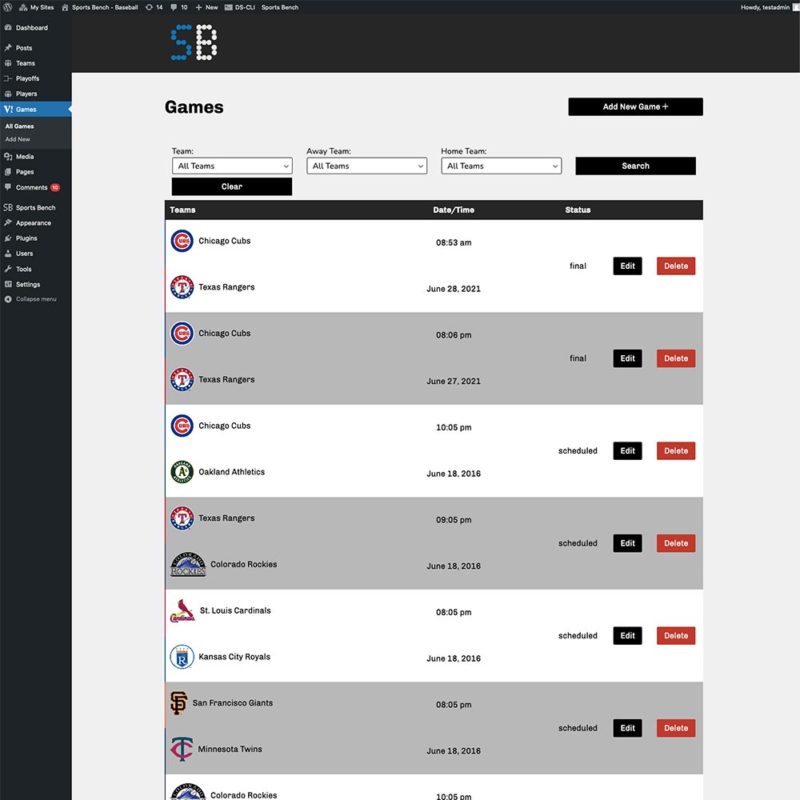
Task: Edit the Rangers vs Colorado Rockies game
Action: click(x=628, y=543)
